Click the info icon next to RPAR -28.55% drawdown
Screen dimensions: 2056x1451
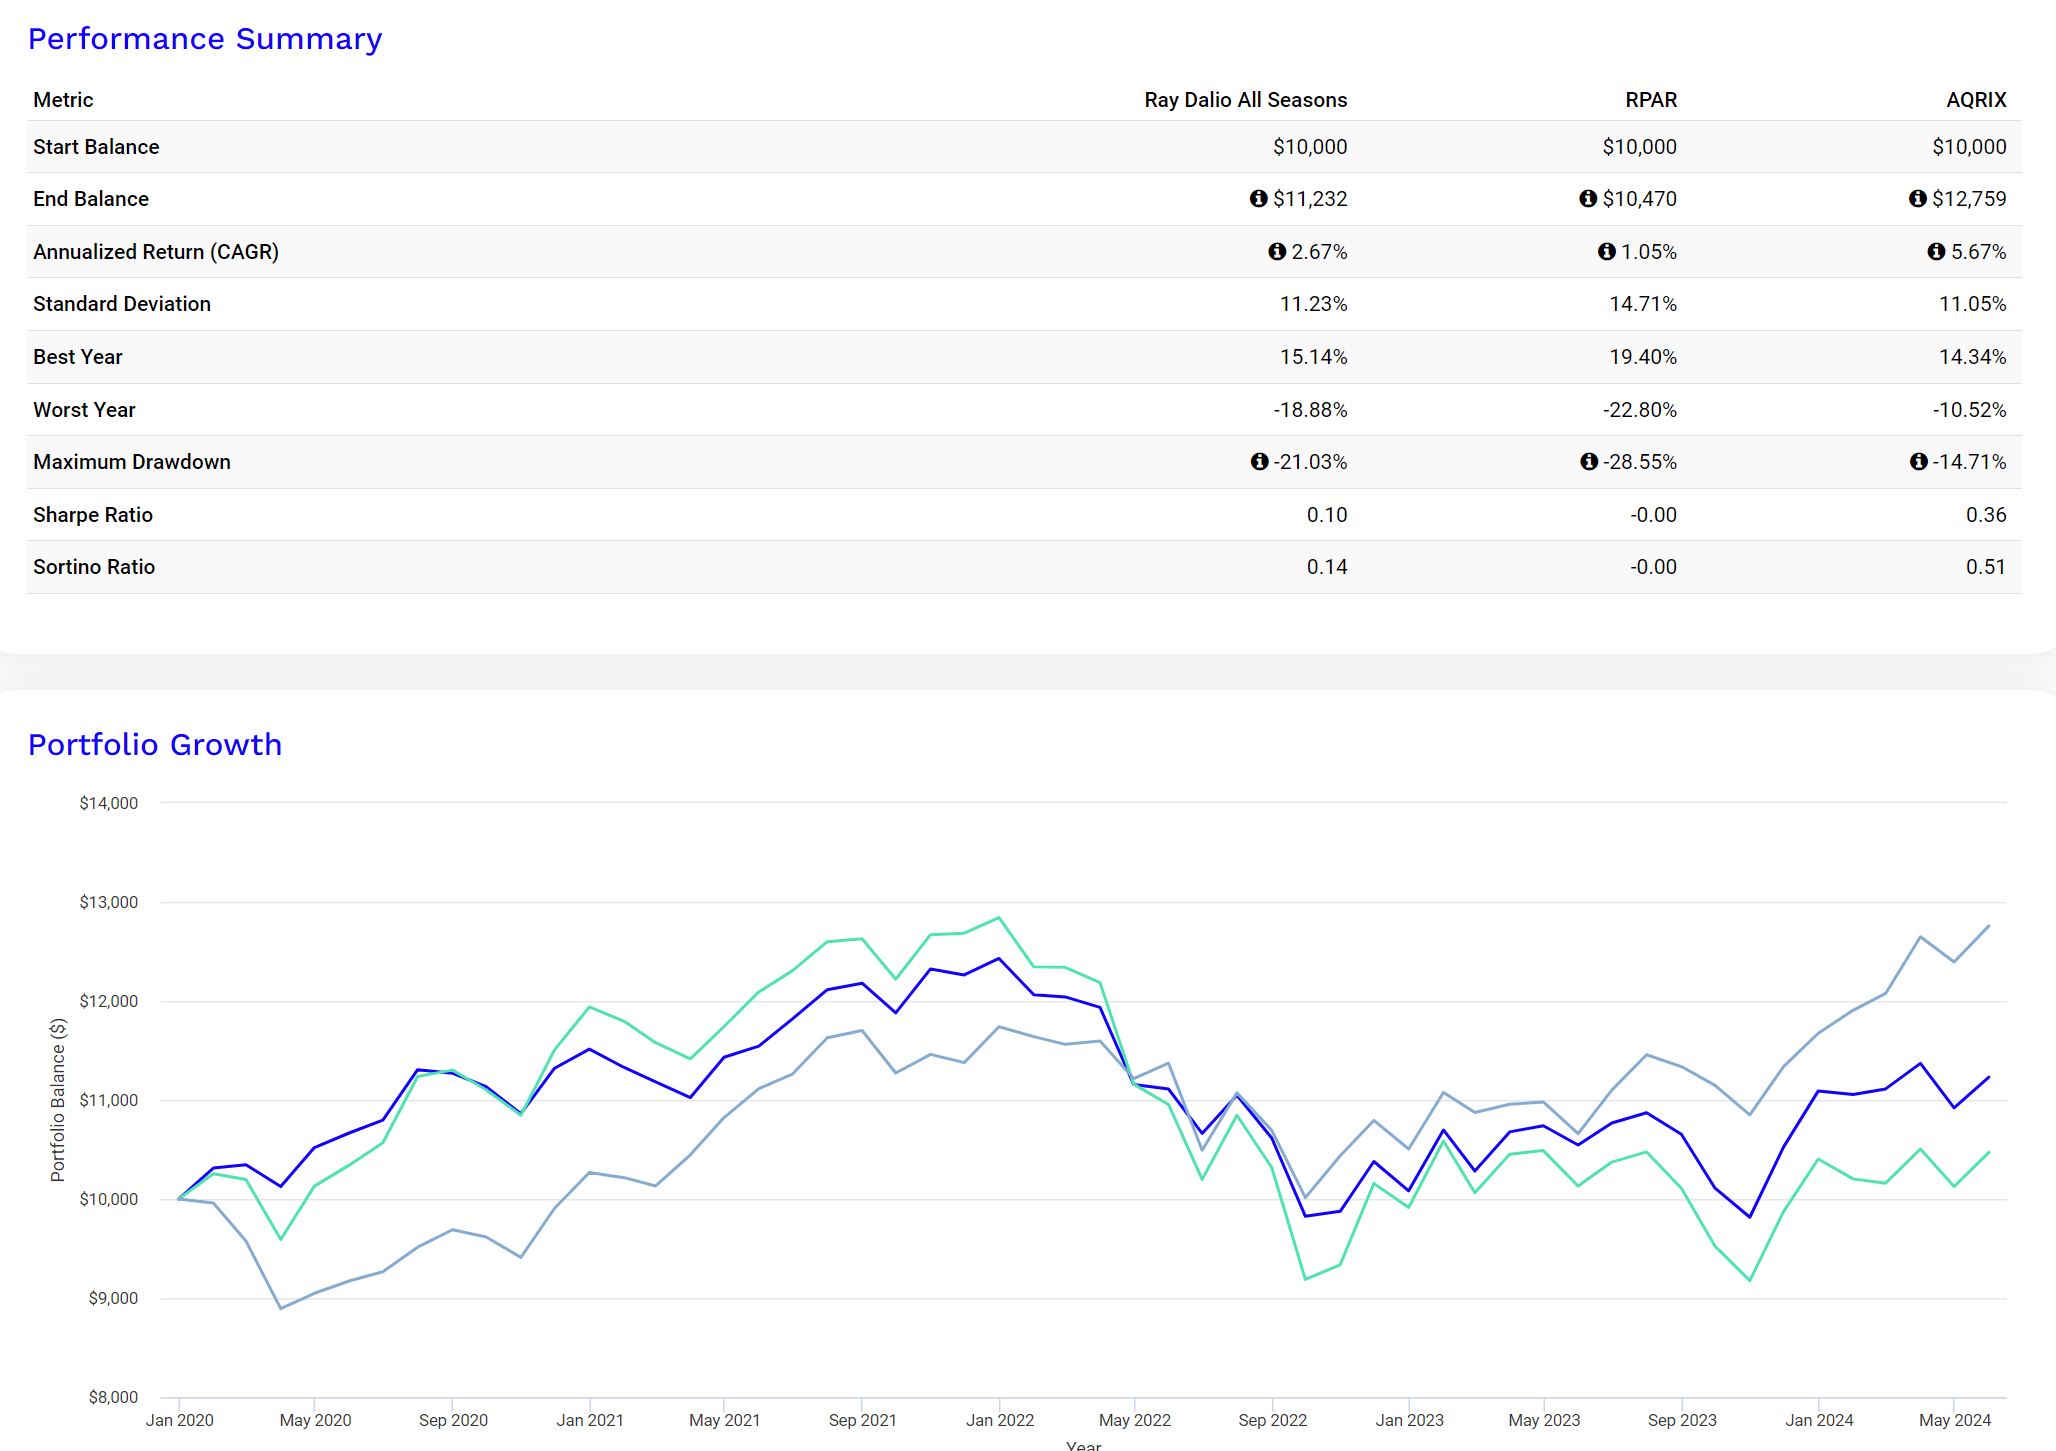[1588, 461]
